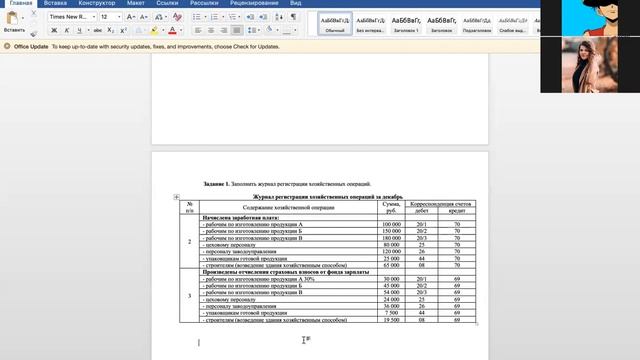Cut selection with the scissors icon
640x360 pixels.
pyautogui.click(x=33, y=13)
